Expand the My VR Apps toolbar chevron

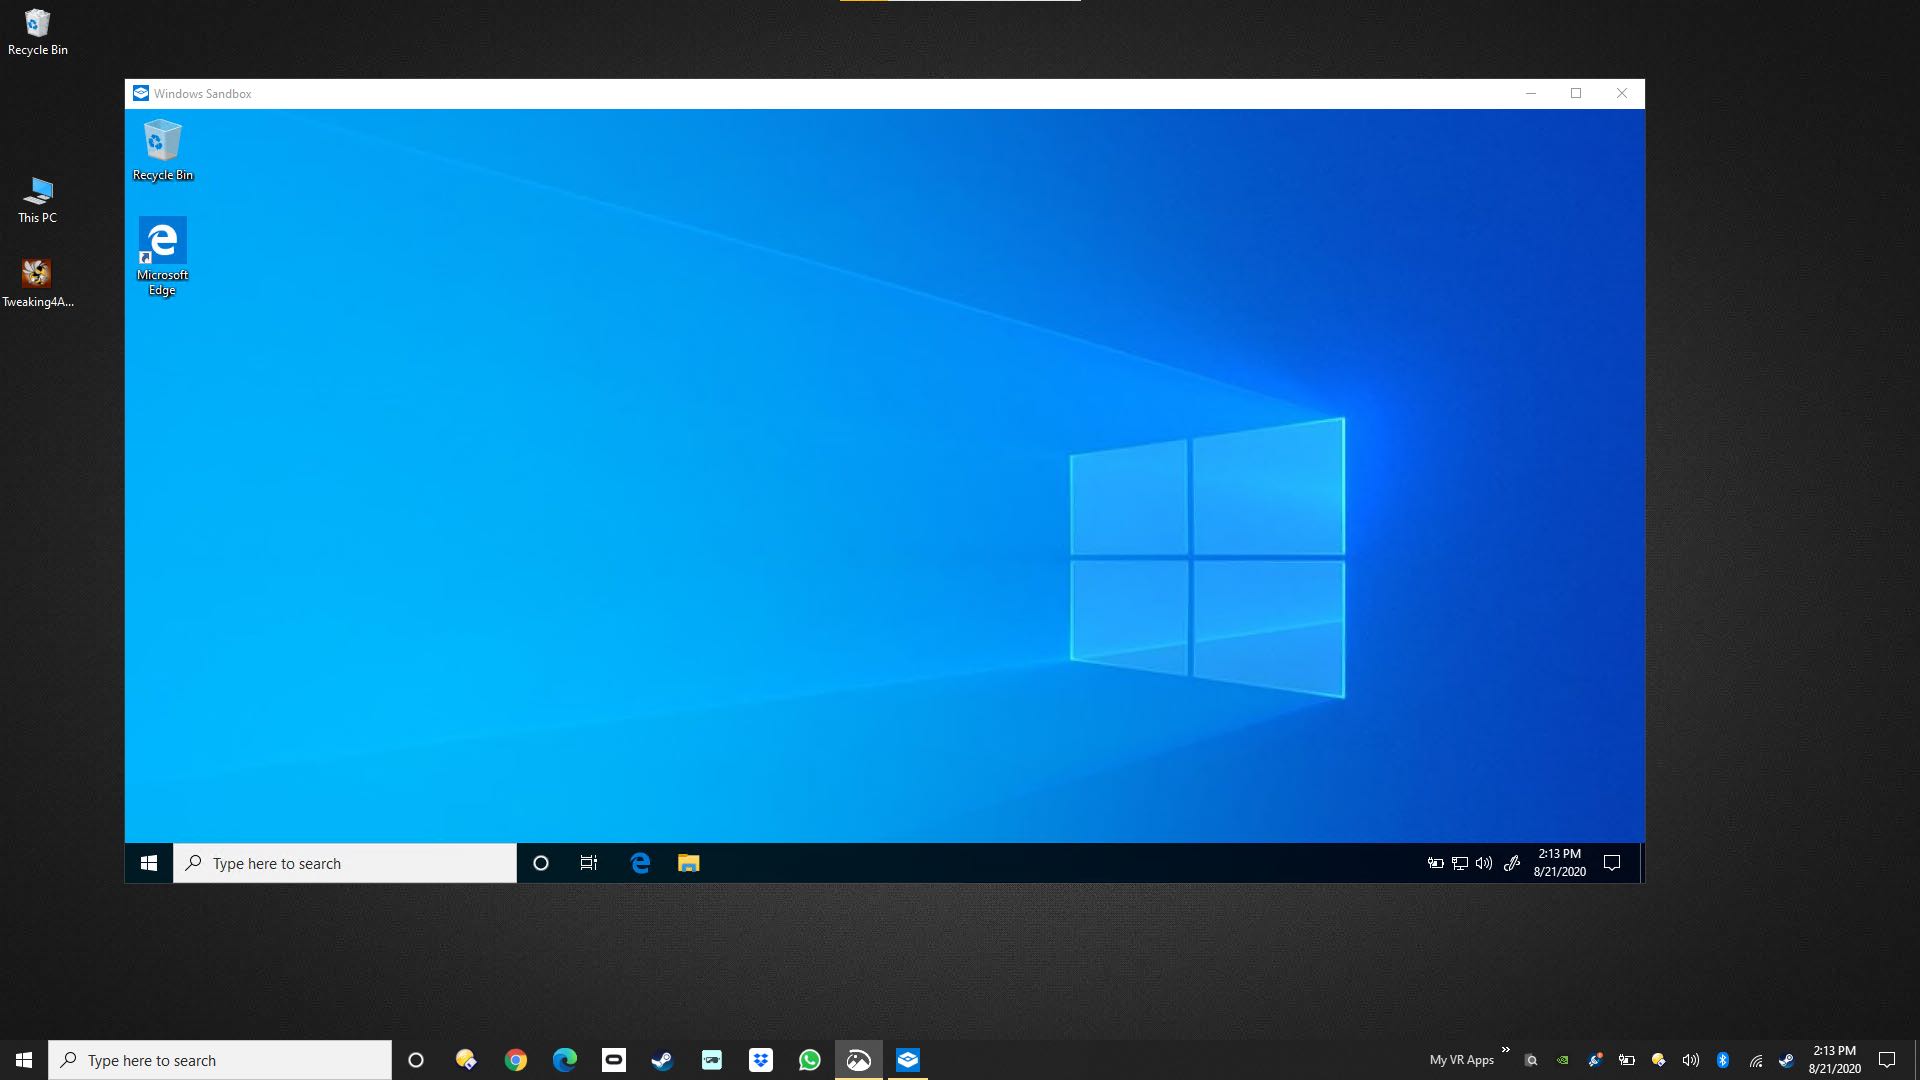pos(1505,1050)
